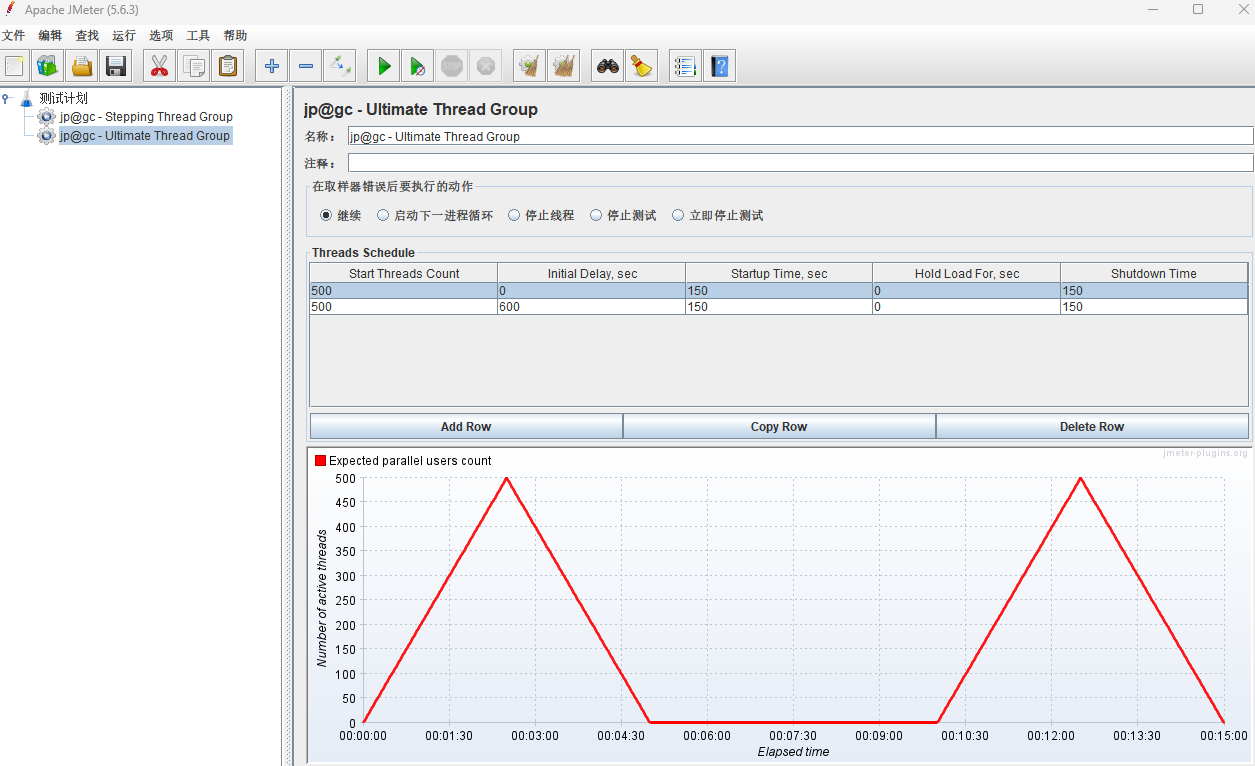Click the Reset search brush icon
The width and height of the screenshot is (1255, 766).
[x=641, y=67]
